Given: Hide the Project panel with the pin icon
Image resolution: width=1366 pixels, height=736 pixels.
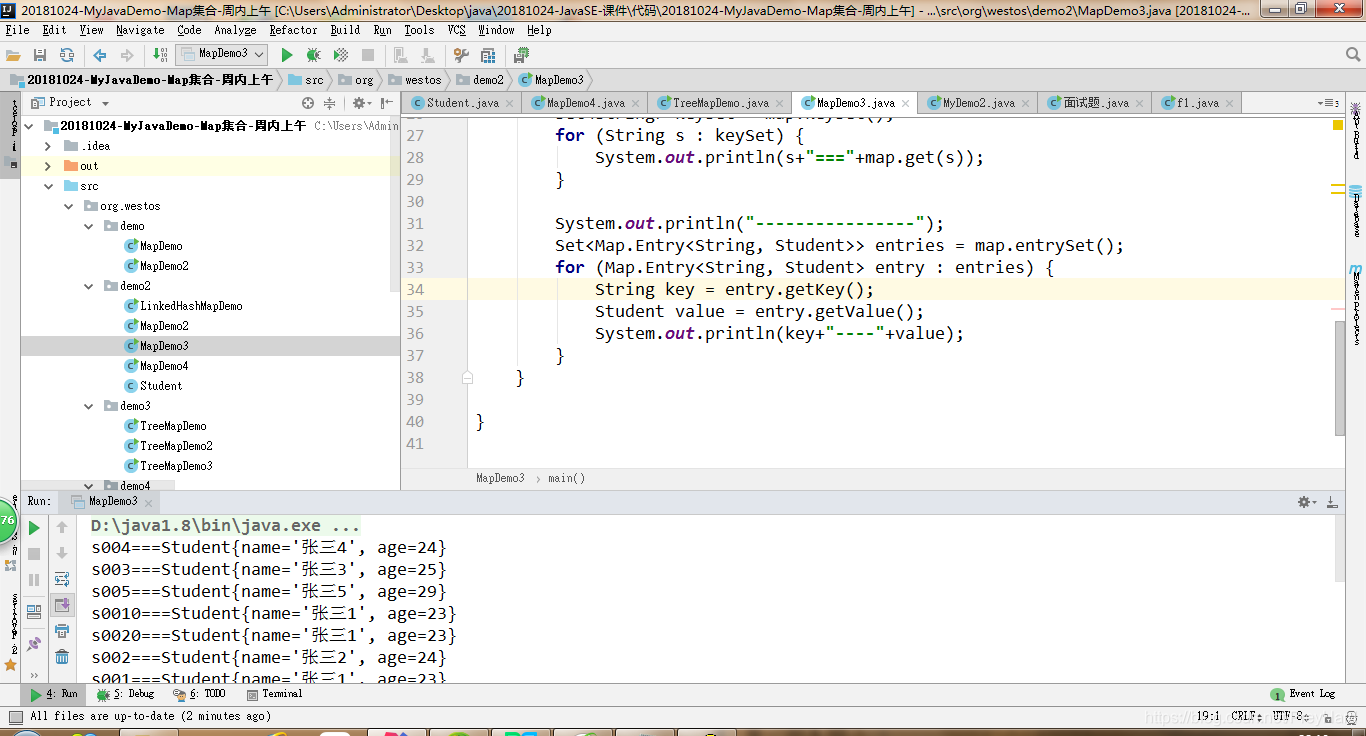Looking at the screenshot, I should tap(386, 103).
